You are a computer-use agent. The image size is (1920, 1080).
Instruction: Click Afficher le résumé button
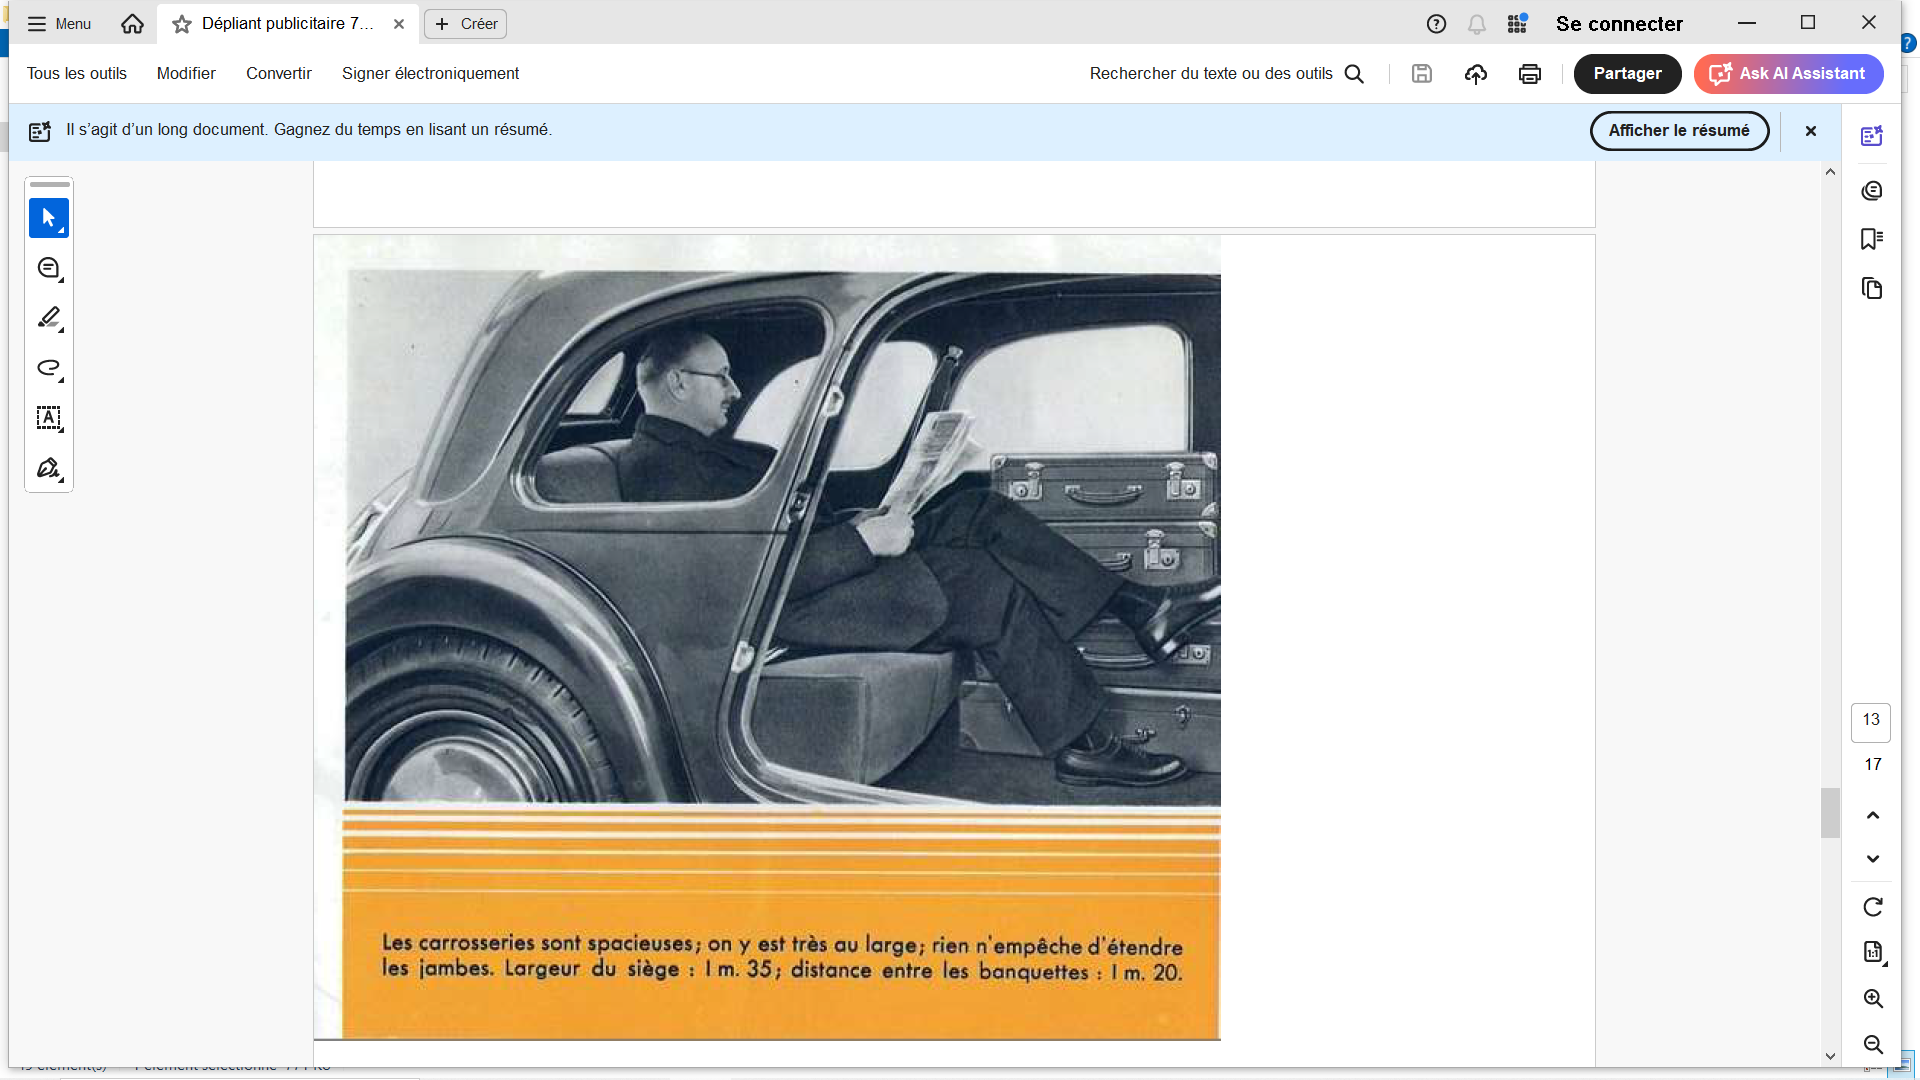click(x=1679, y=131)
